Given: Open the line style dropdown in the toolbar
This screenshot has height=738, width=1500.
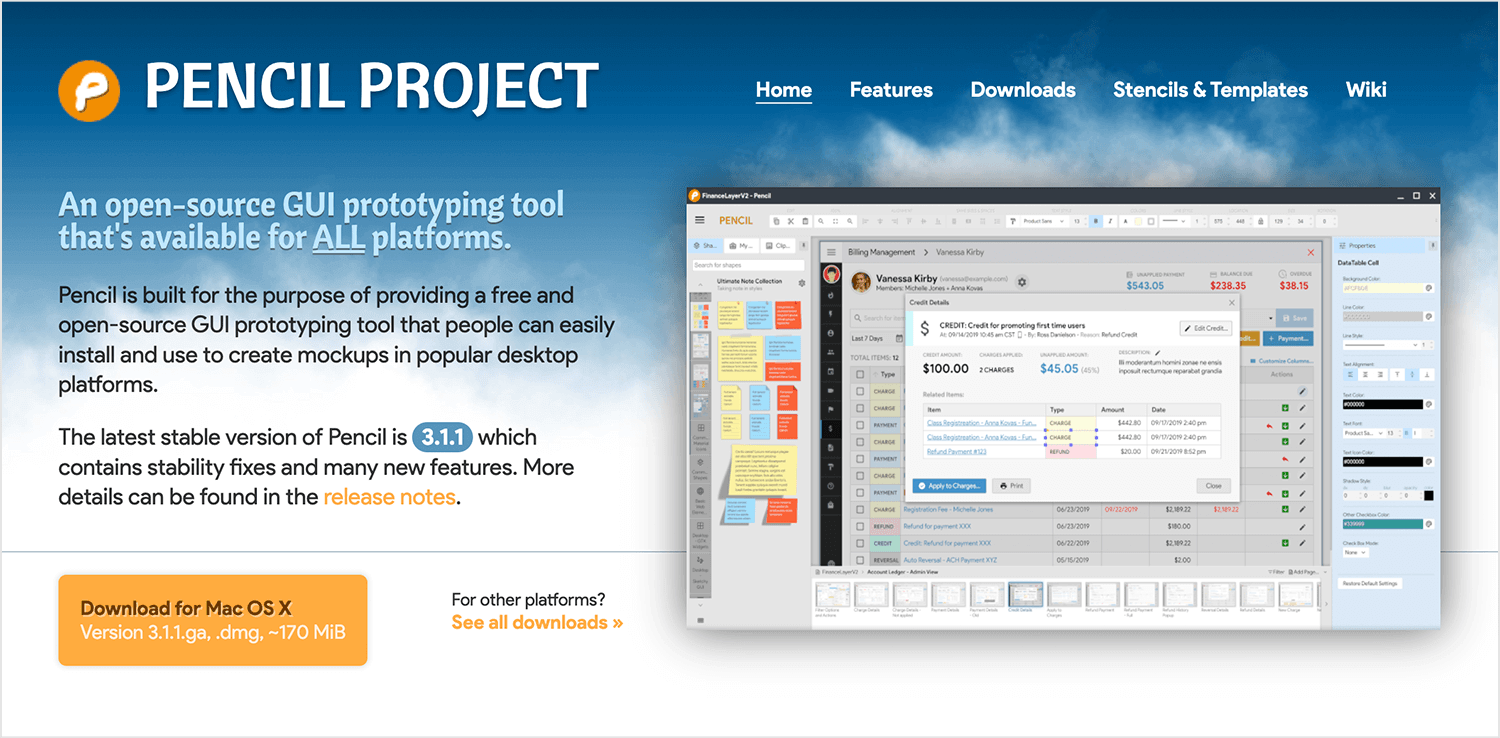Looking at the screenshot, I should (x=1174, y=221).
